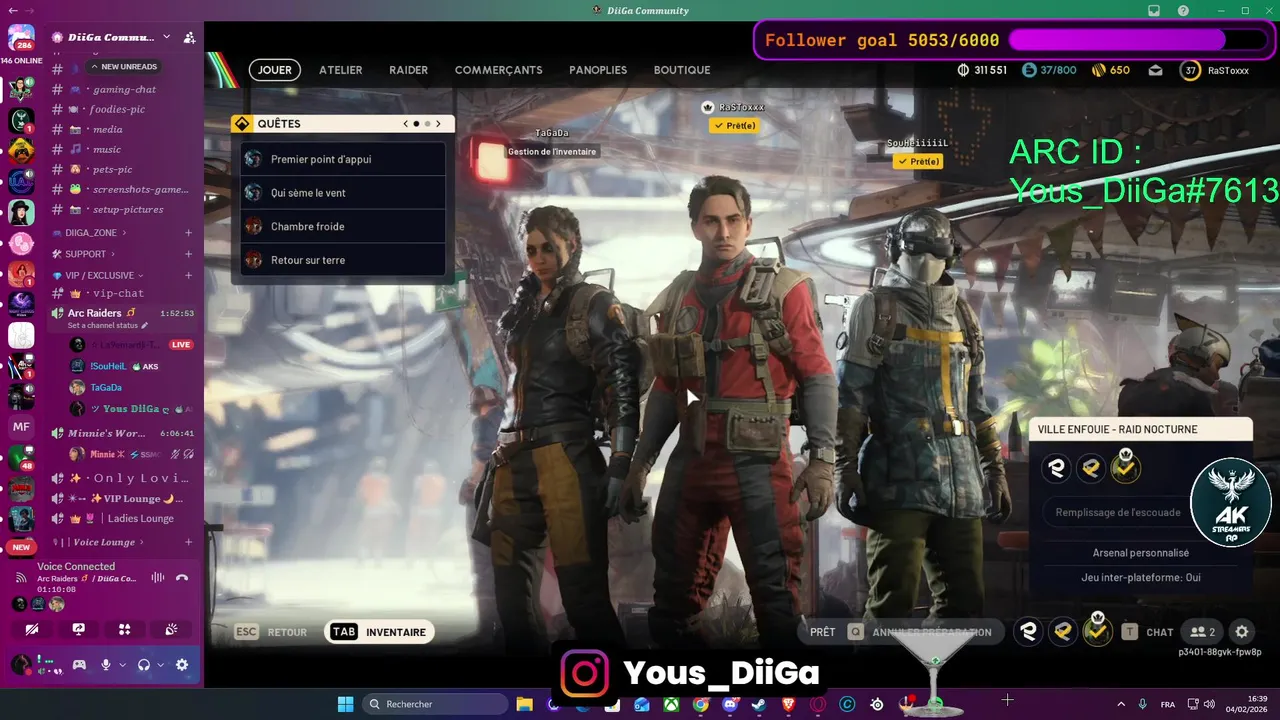Select user TaGaDa in voice channel

[x=105, y=387]
